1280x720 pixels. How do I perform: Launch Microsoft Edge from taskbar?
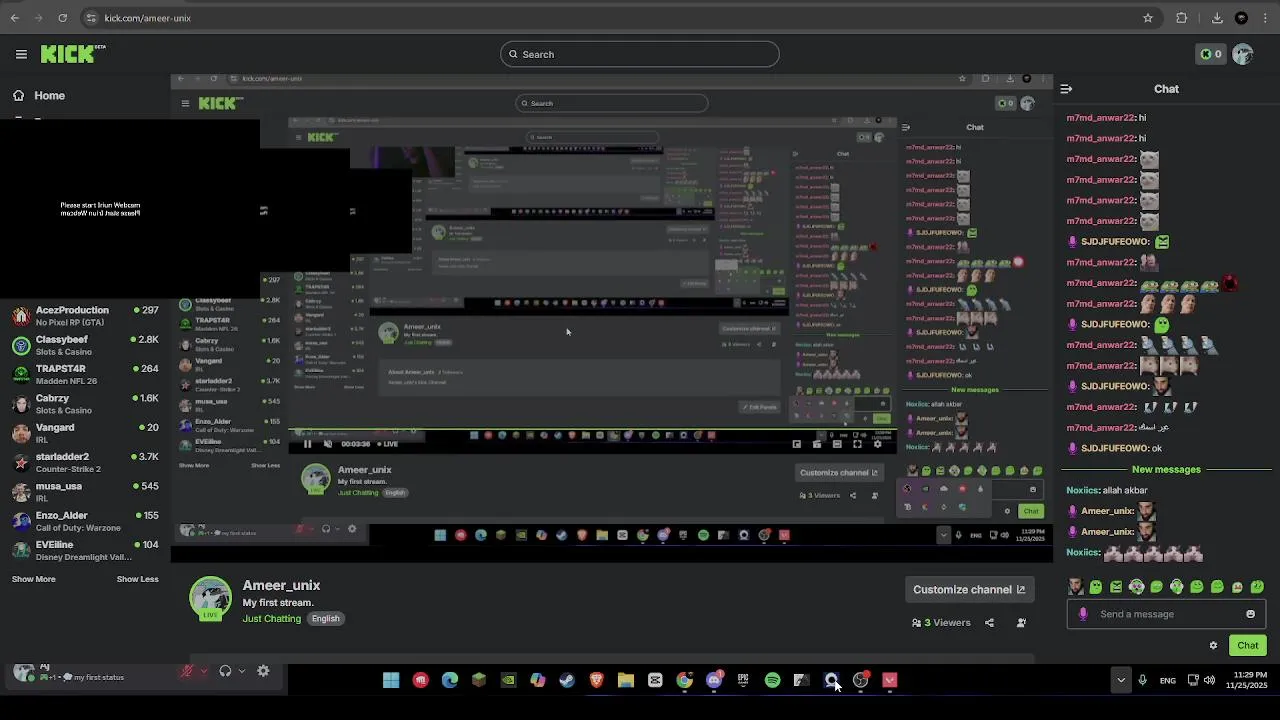[x=450, y=681]
